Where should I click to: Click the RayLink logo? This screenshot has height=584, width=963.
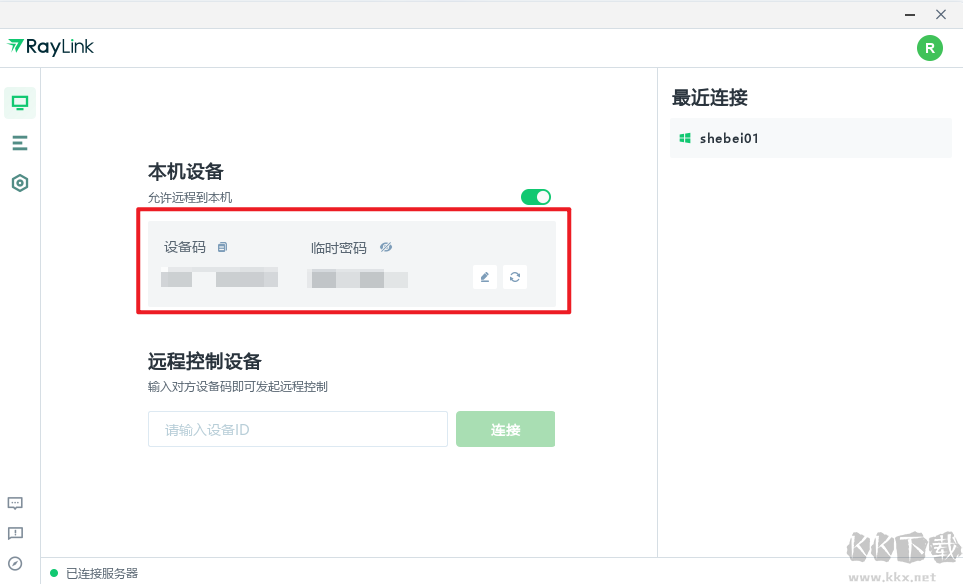pos(50,47)
